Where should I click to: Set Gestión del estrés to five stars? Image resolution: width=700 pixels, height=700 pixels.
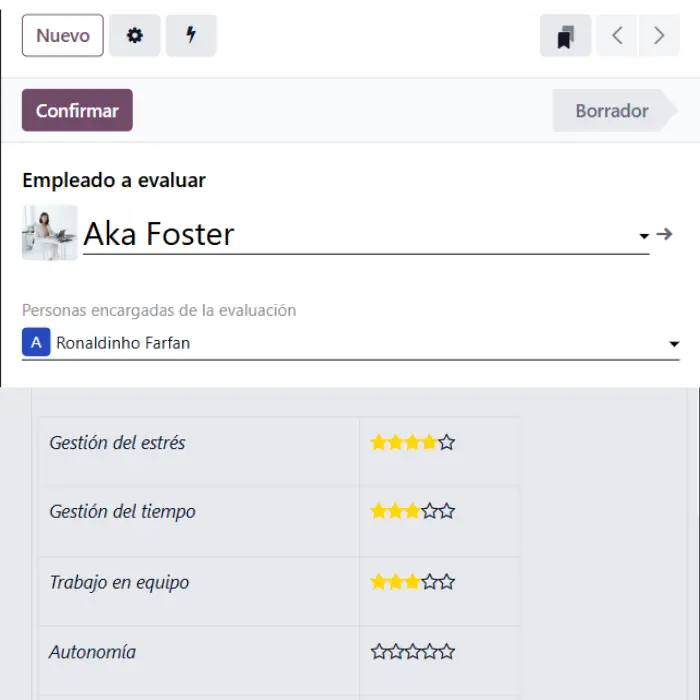tap(447, 442)
